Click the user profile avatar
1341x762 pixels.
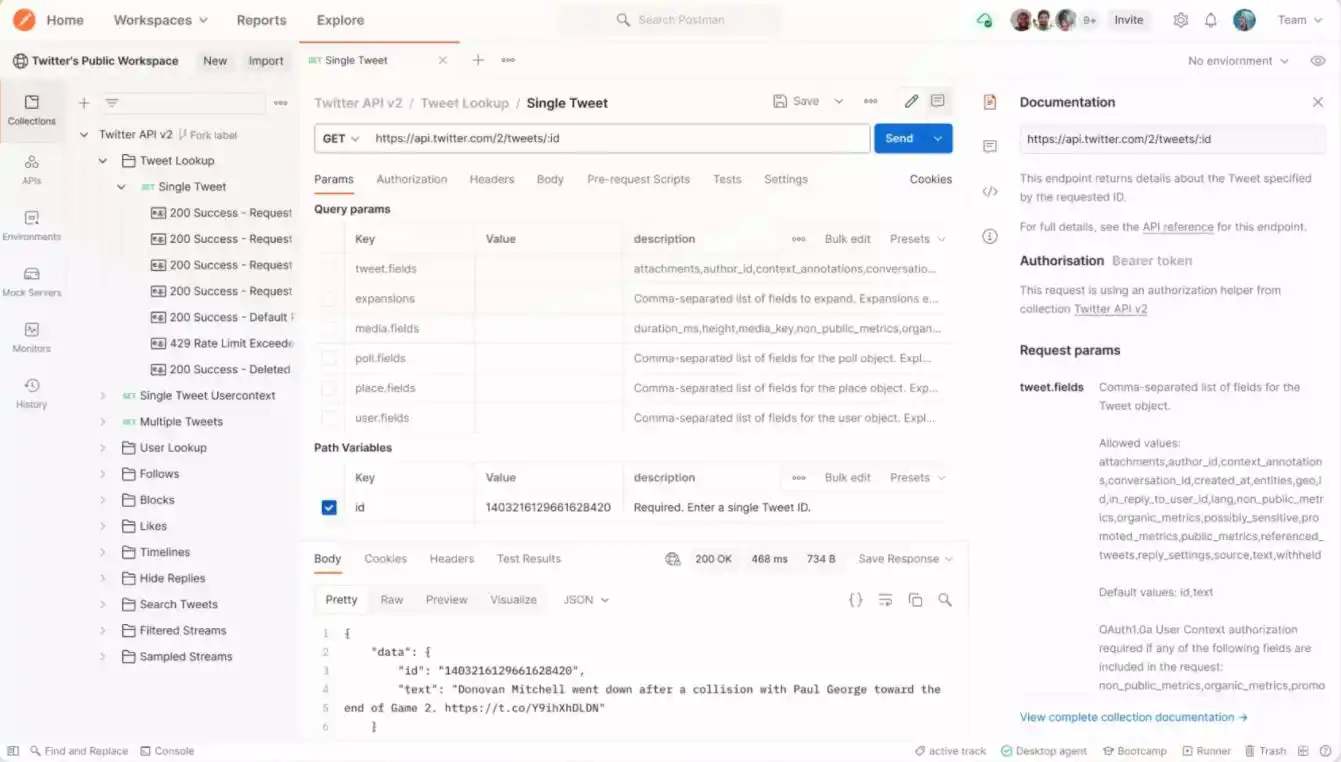[1244, 20]
